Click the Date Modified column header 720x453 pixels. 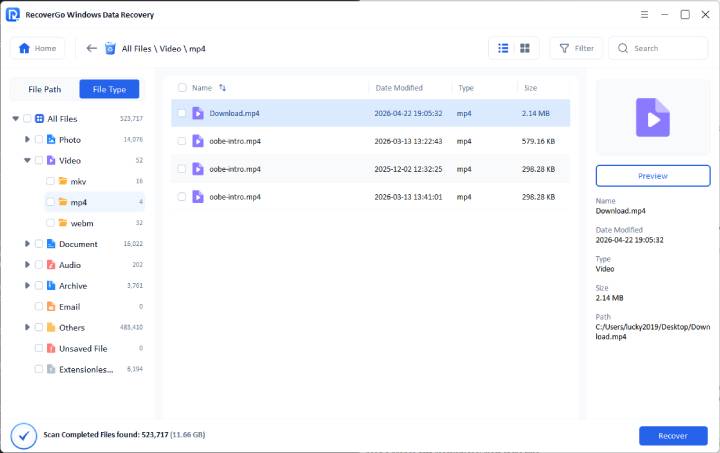tap(399, 88)
